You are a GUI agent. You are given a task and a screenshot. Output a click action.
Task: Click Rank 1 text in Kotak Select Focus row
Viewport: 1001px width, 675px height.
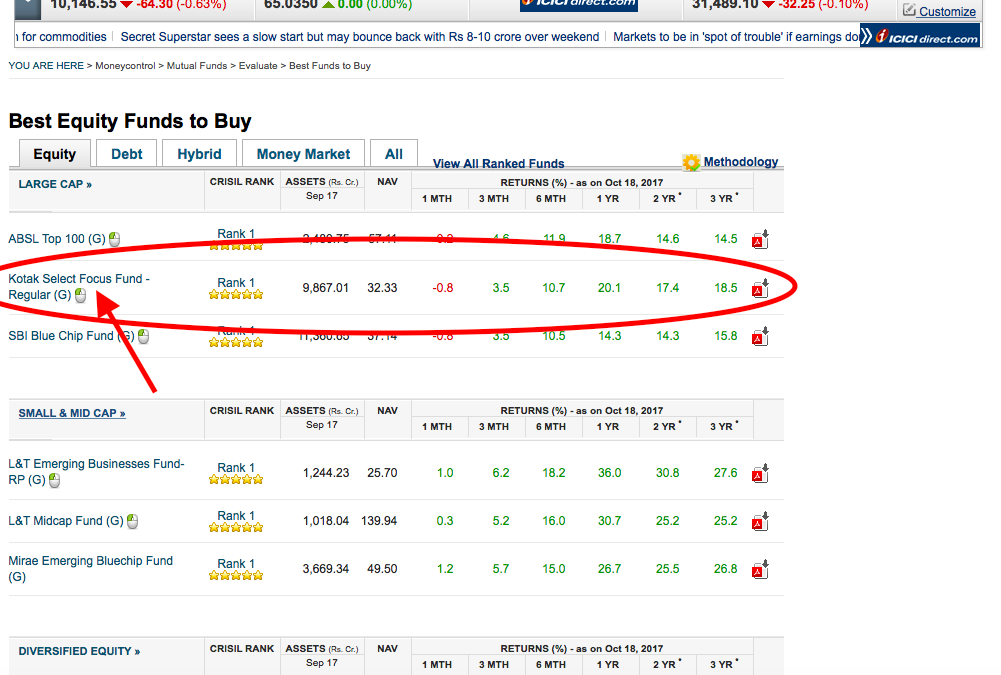pos(236,282)
